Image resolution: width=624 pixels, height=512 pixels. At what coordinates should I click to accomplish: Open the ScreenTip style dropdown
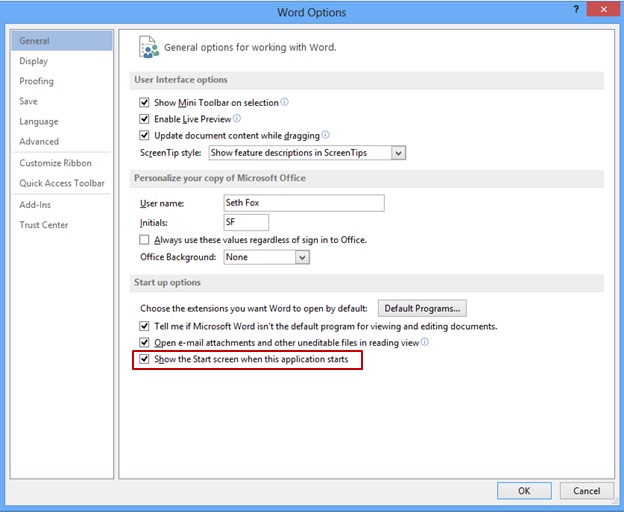tap(398, 153)
